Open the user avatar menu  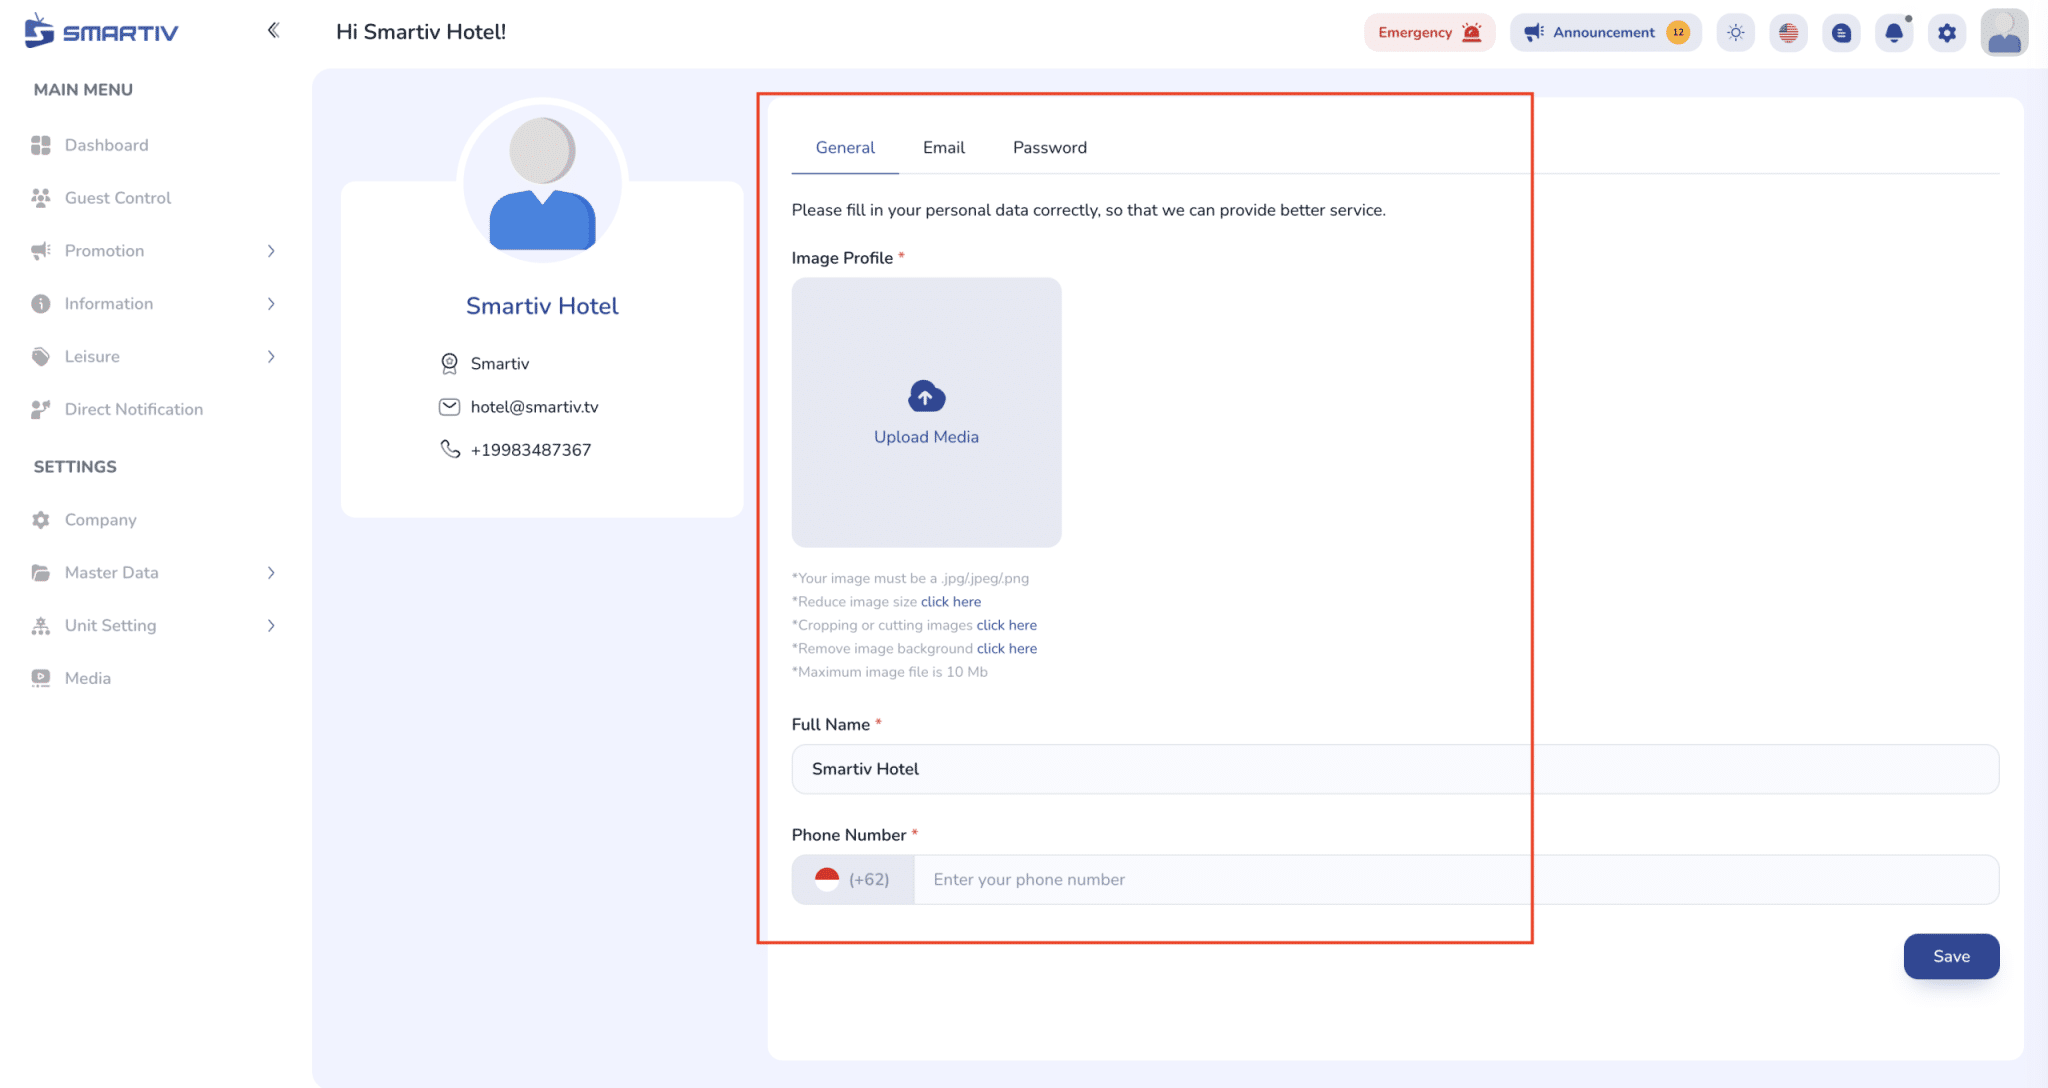point(2004,32)
